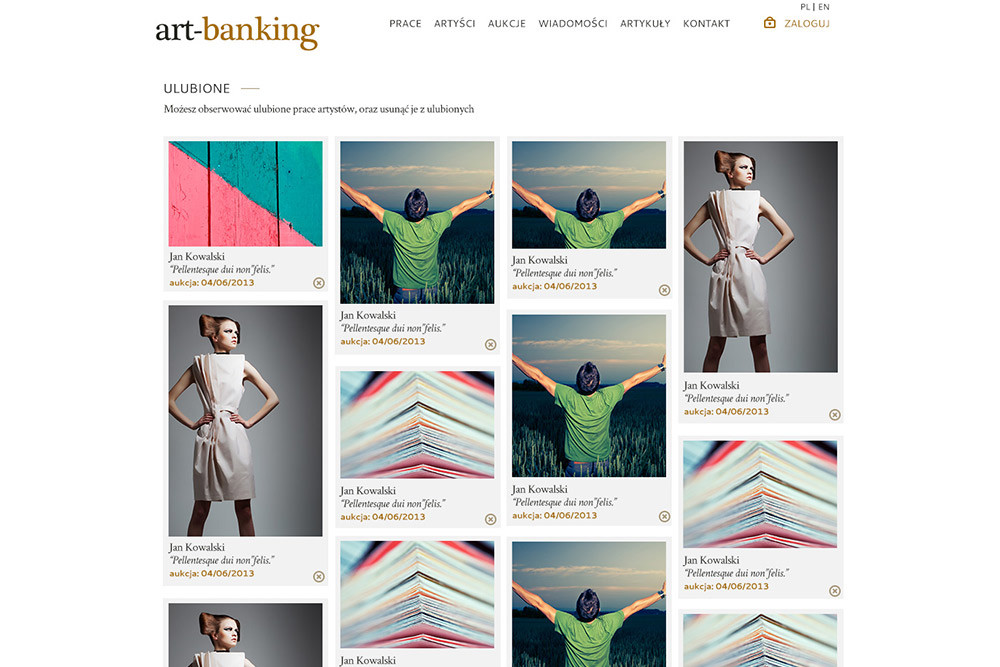Click the remove icon on the large green-shirt card in the third column
Image resolution: width=1000 pixels, height=667 pixels.
(x=665, y=517)
